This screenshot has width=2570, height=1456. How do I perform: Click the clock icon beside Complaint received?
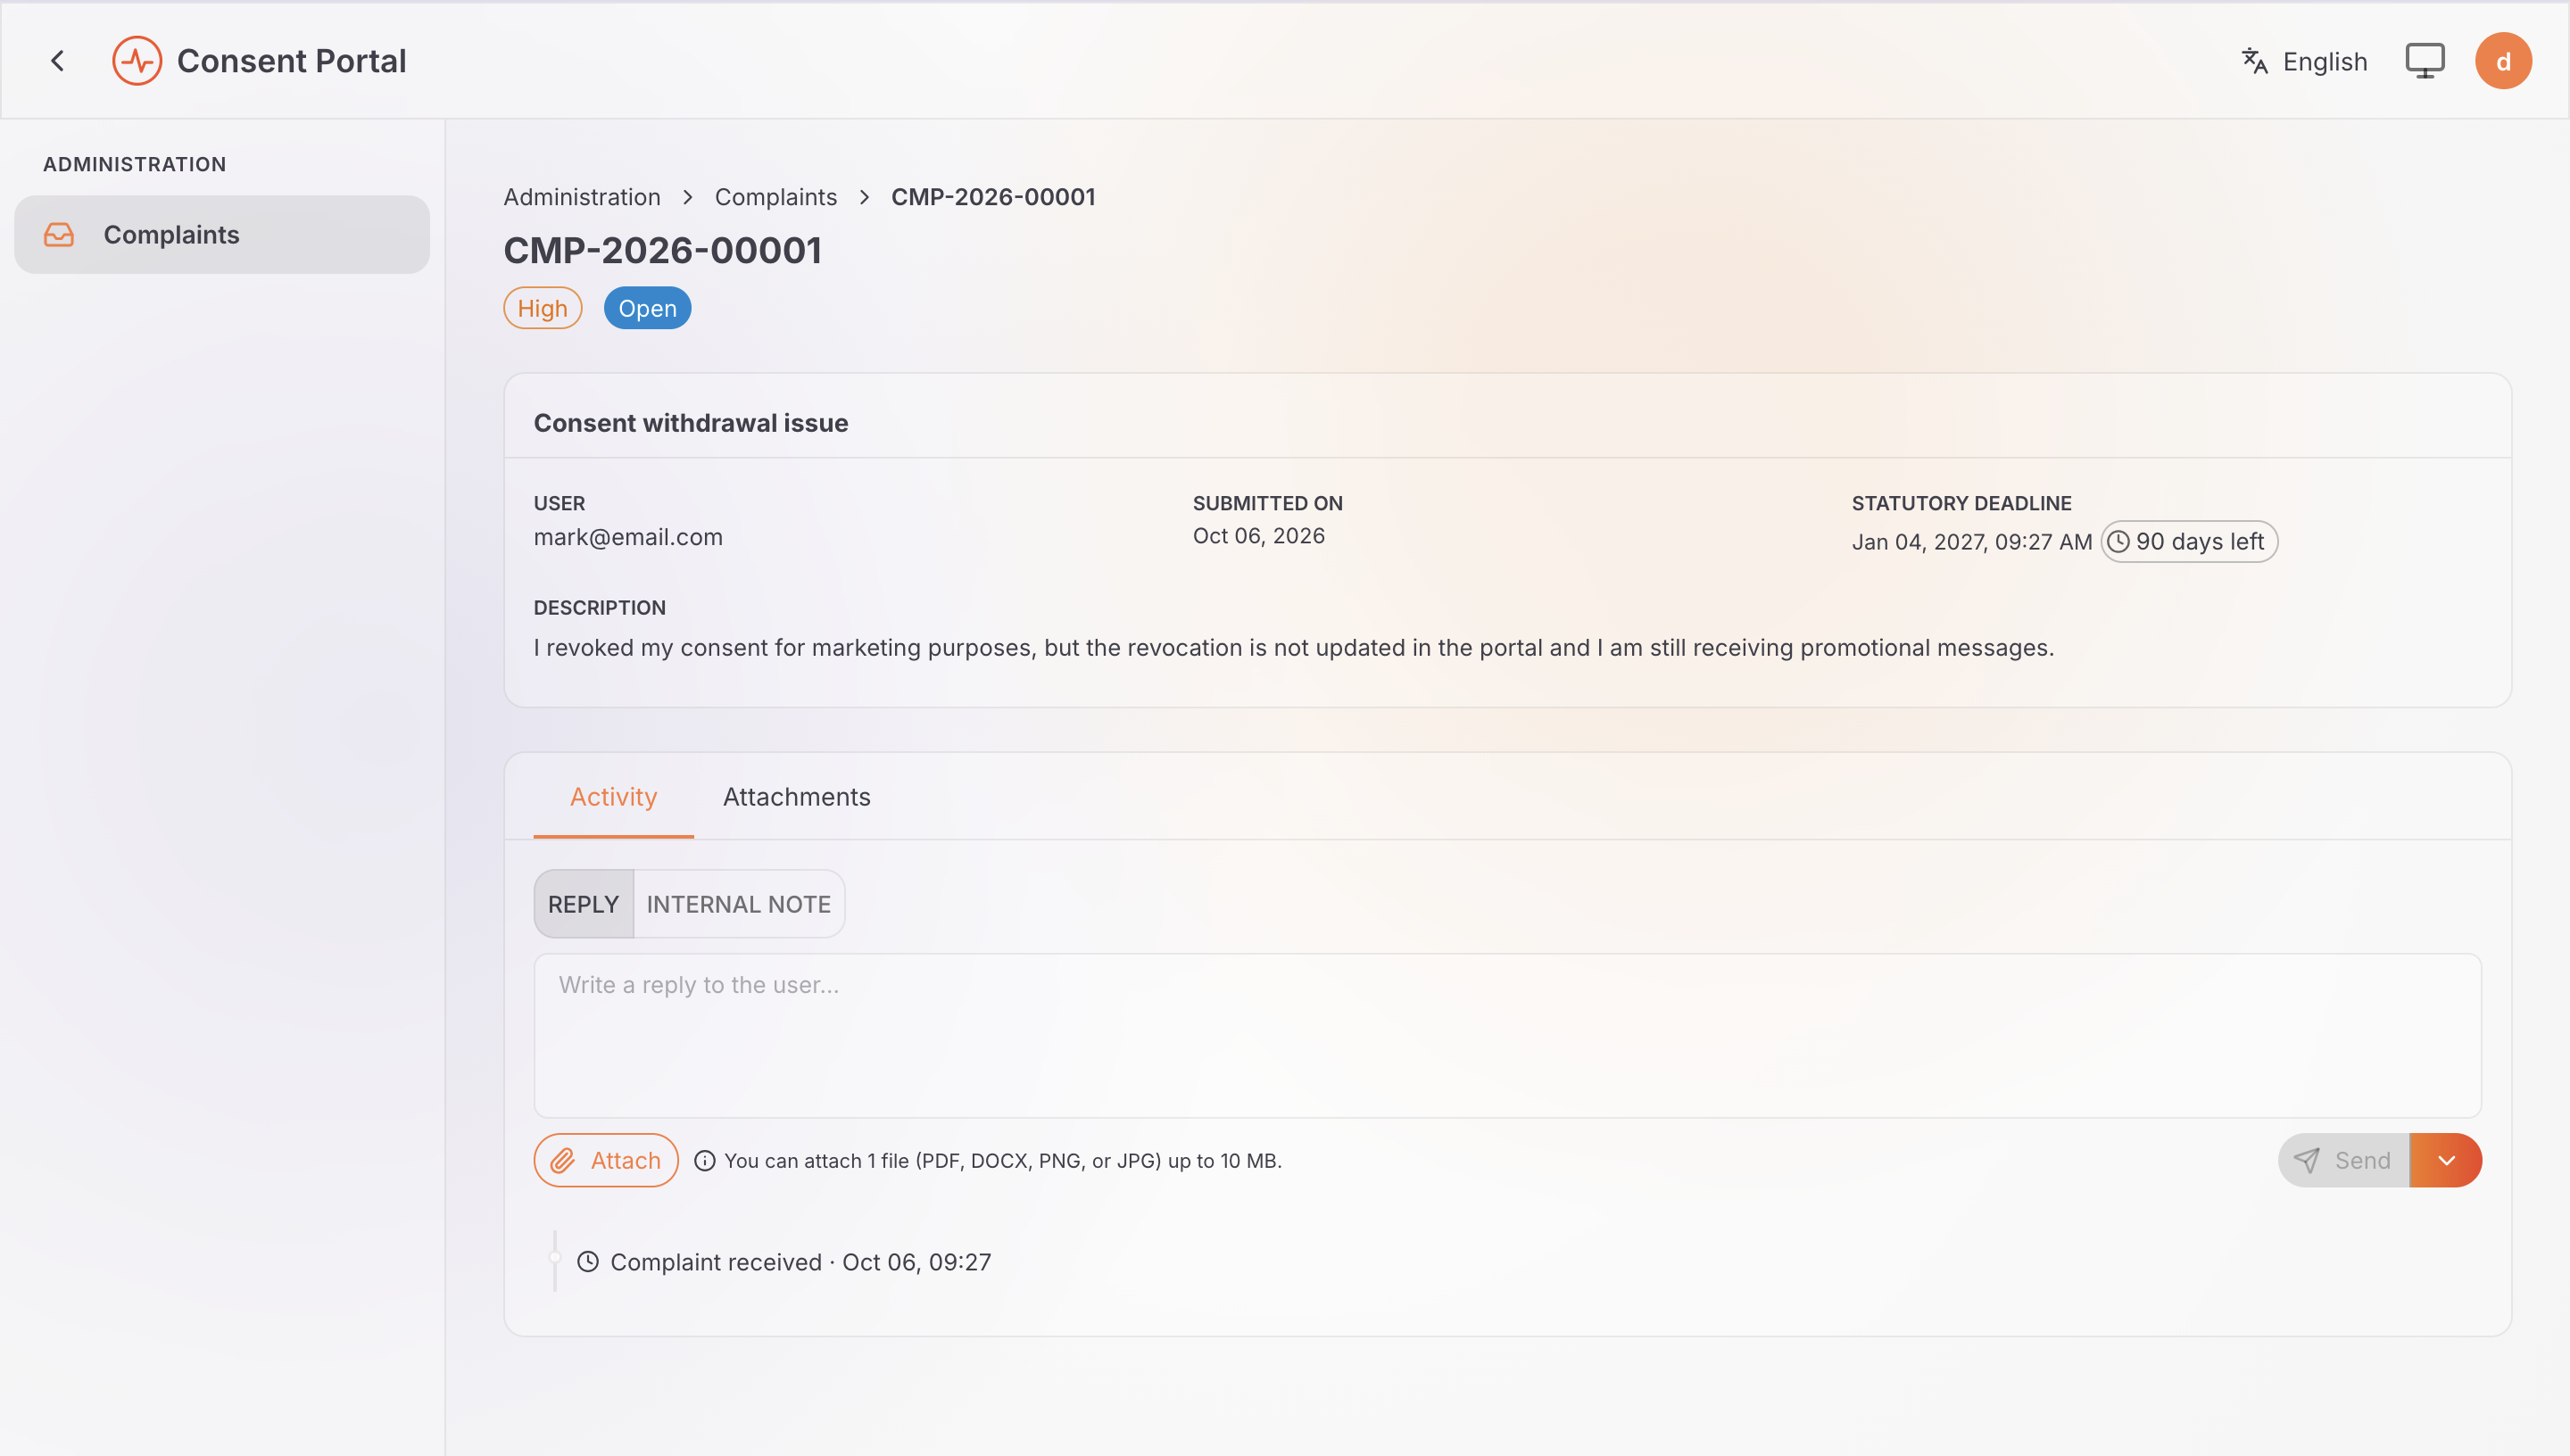(588, 1261)
